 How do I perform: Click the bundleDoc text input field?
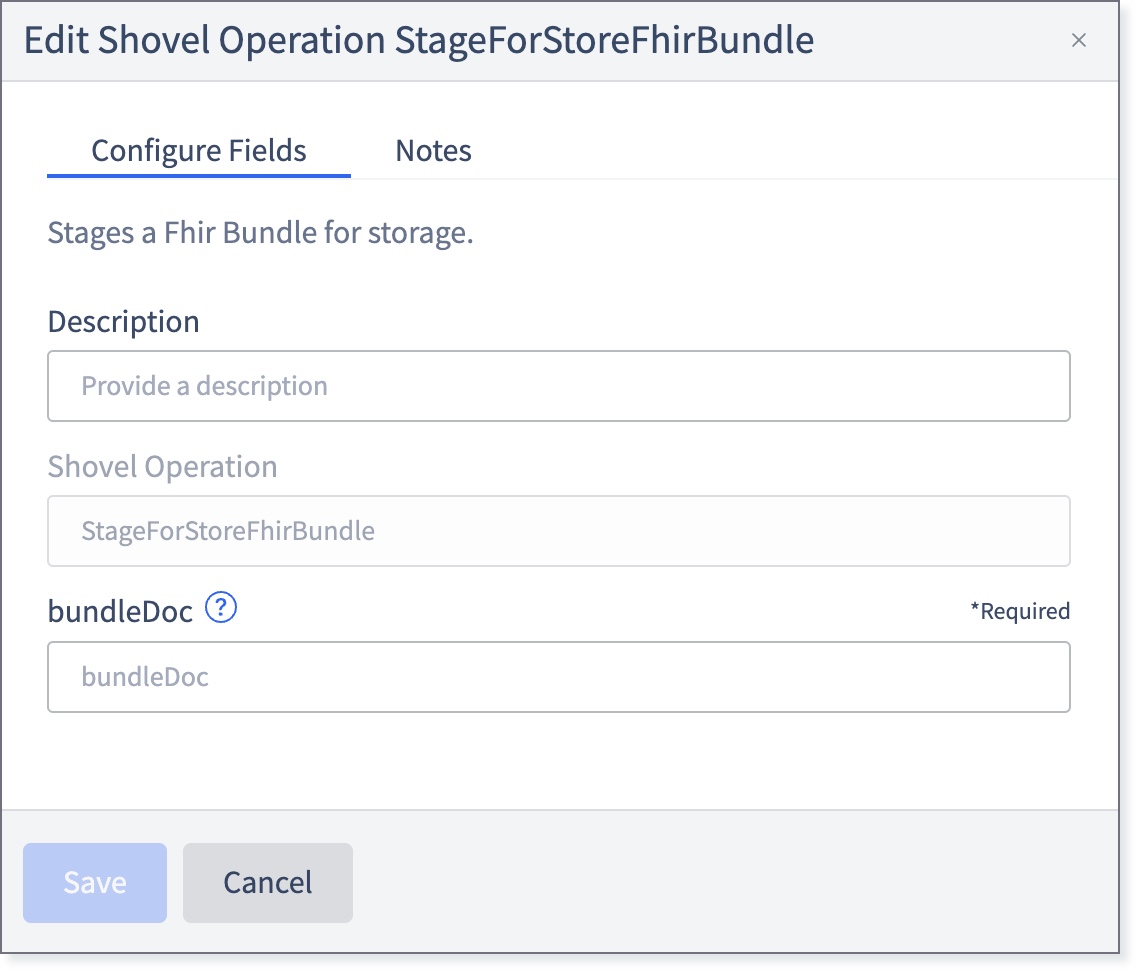[559, 677]
